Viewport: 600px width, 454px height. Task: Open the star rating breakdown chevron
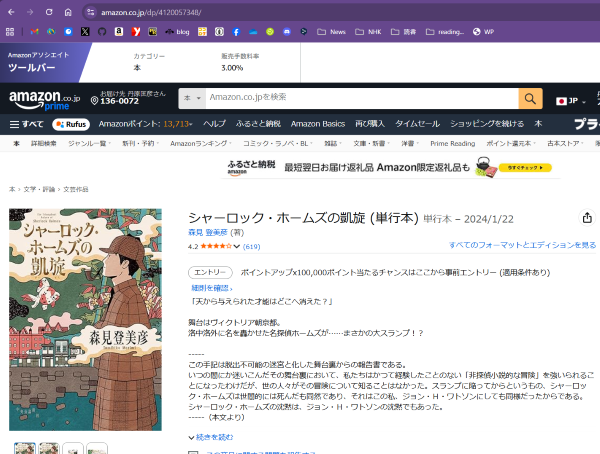(x=237, y=247)
